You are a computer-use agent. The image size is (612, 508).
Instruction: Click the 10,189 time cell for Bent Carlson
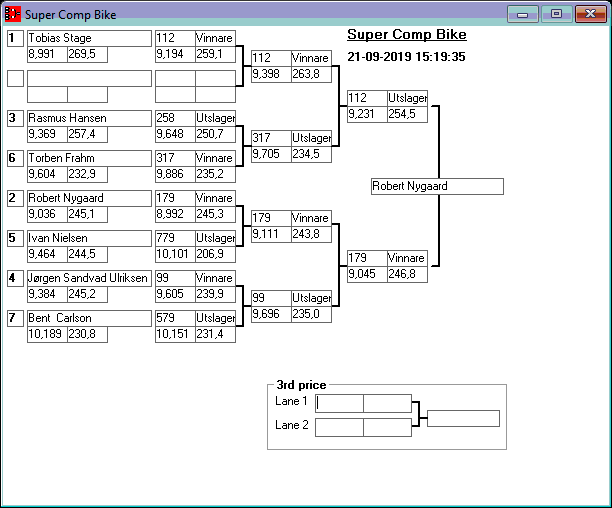(47, 334)
